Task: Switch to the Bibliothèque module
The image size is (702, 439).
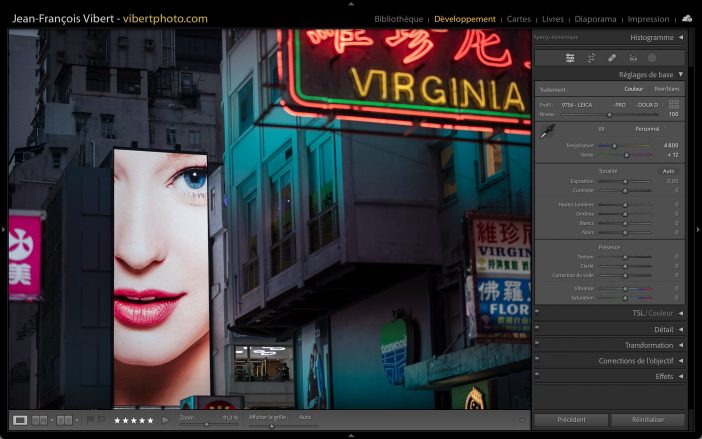Action: pos(399,19)
